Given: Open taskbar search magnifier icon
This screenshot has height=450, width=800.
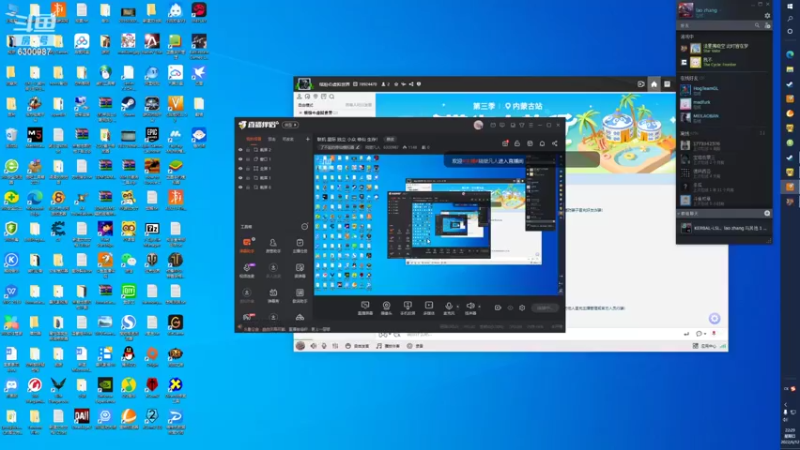Looking at the screenshot, I should point(790,19).
